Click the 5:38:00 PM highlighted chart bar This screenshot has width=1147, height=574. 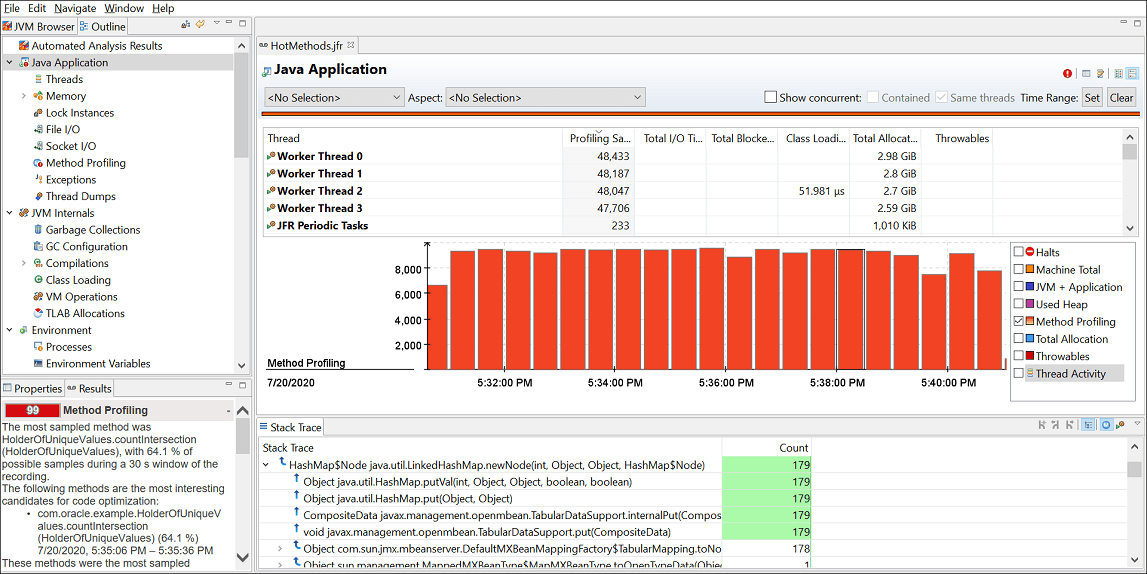pyautogui.click(x=851, y=309)
